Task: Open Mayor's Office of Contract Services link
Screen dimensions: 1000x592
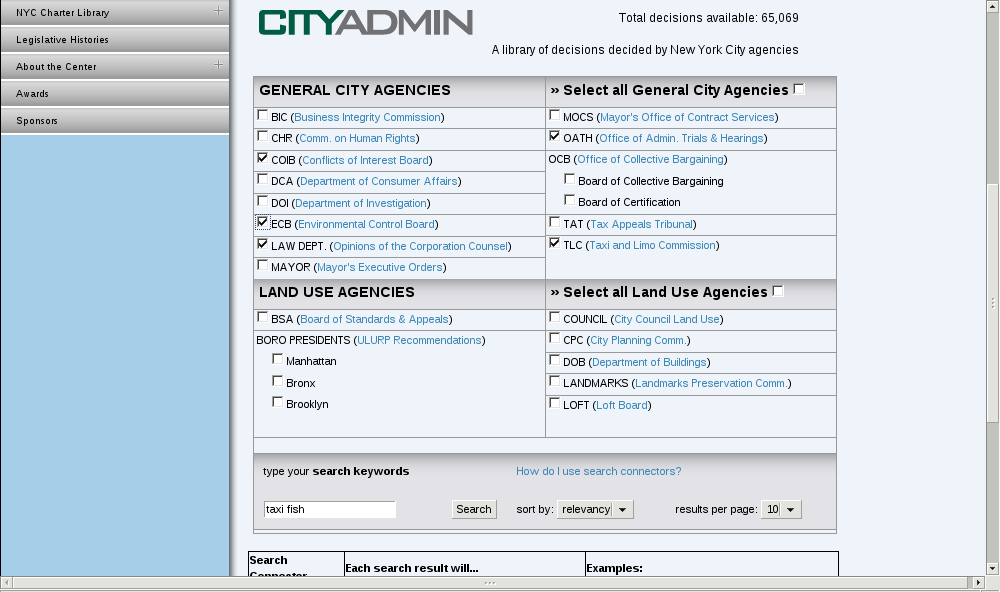Action: [x=688, y=117]
